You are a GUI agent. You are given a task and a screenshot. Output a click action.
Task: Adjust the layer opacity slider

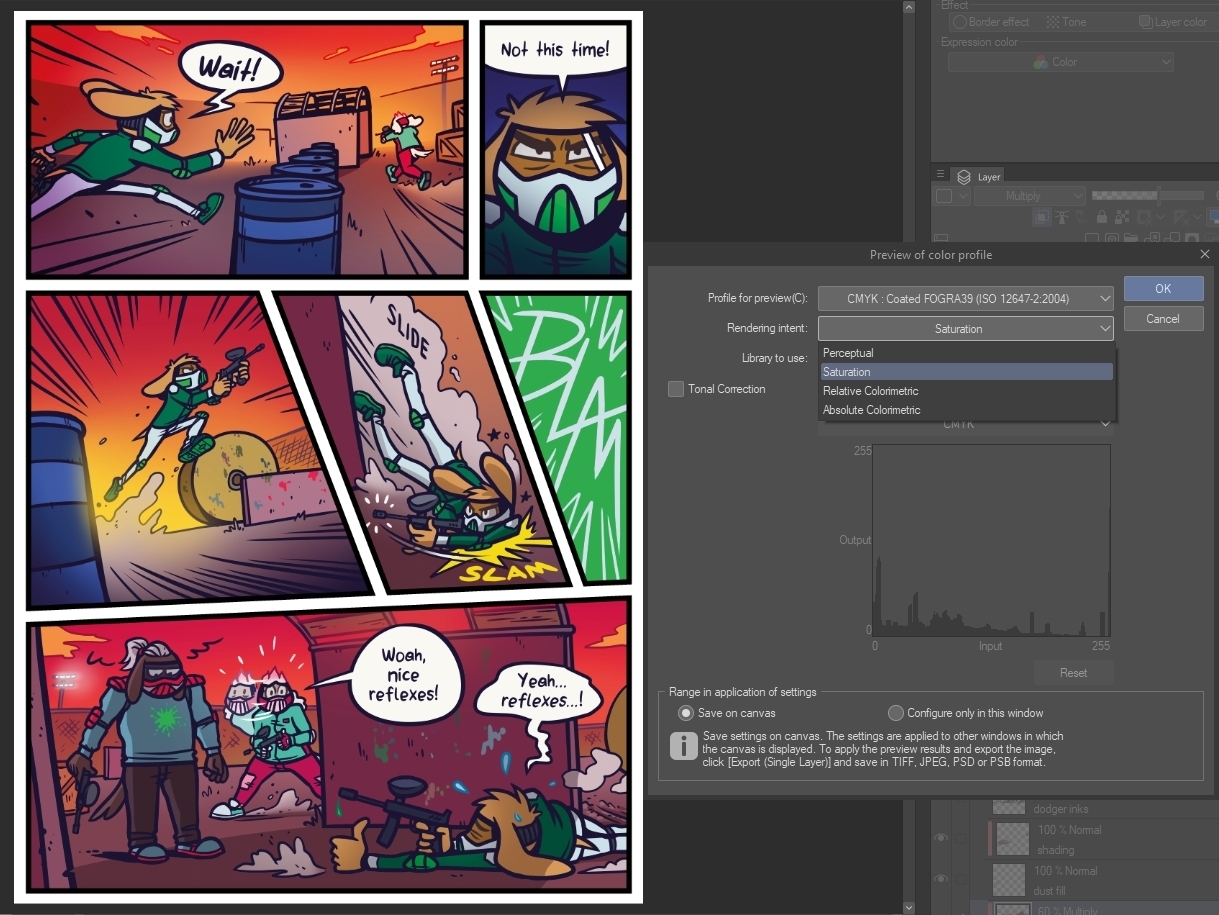pyautogui.click(x=1148, y=196)
